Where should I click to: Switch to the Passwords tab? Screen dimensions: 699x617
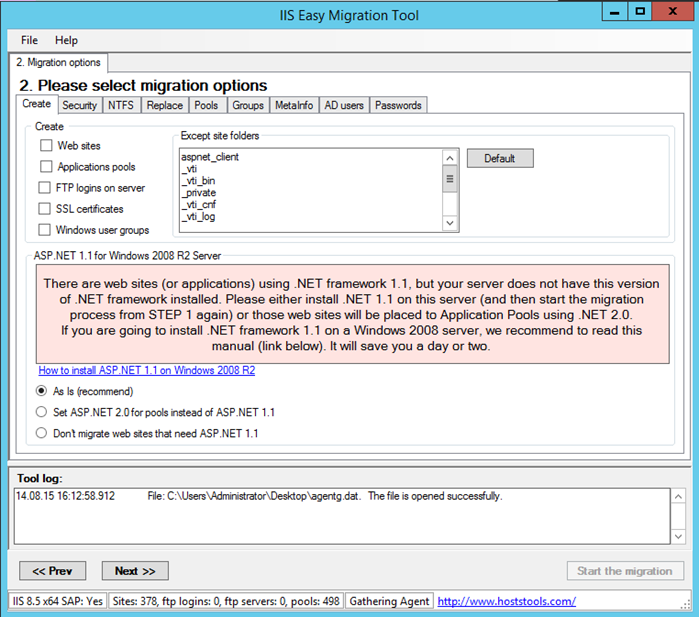pyautogui.click(x=398, y=105)
